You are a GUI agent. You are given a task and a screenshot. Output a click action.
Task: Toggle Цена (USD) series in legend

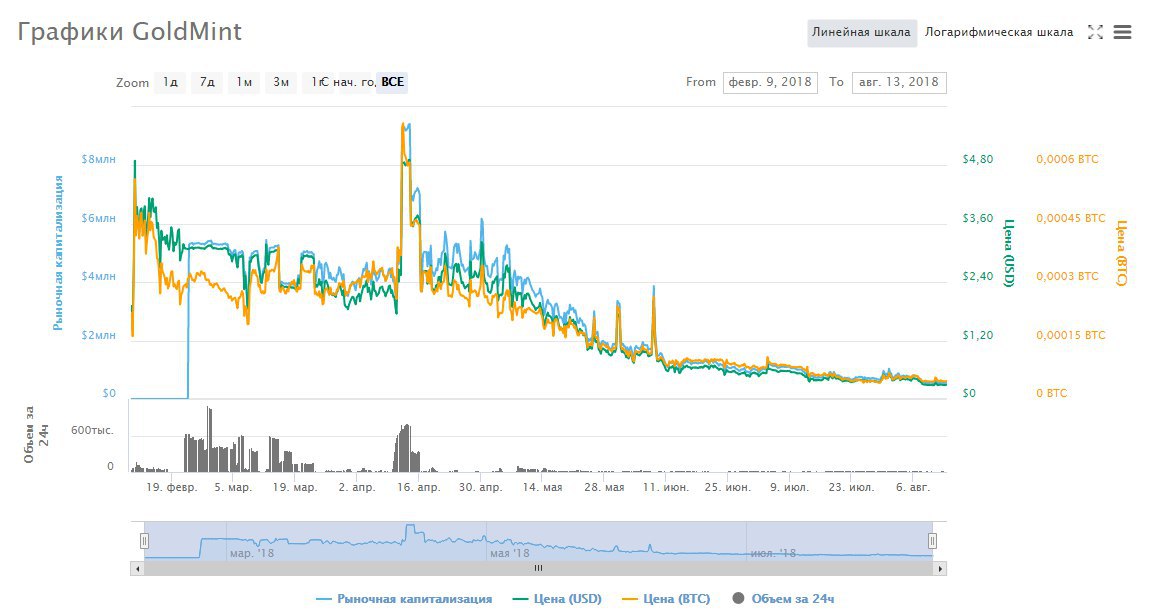click(557, 599)
